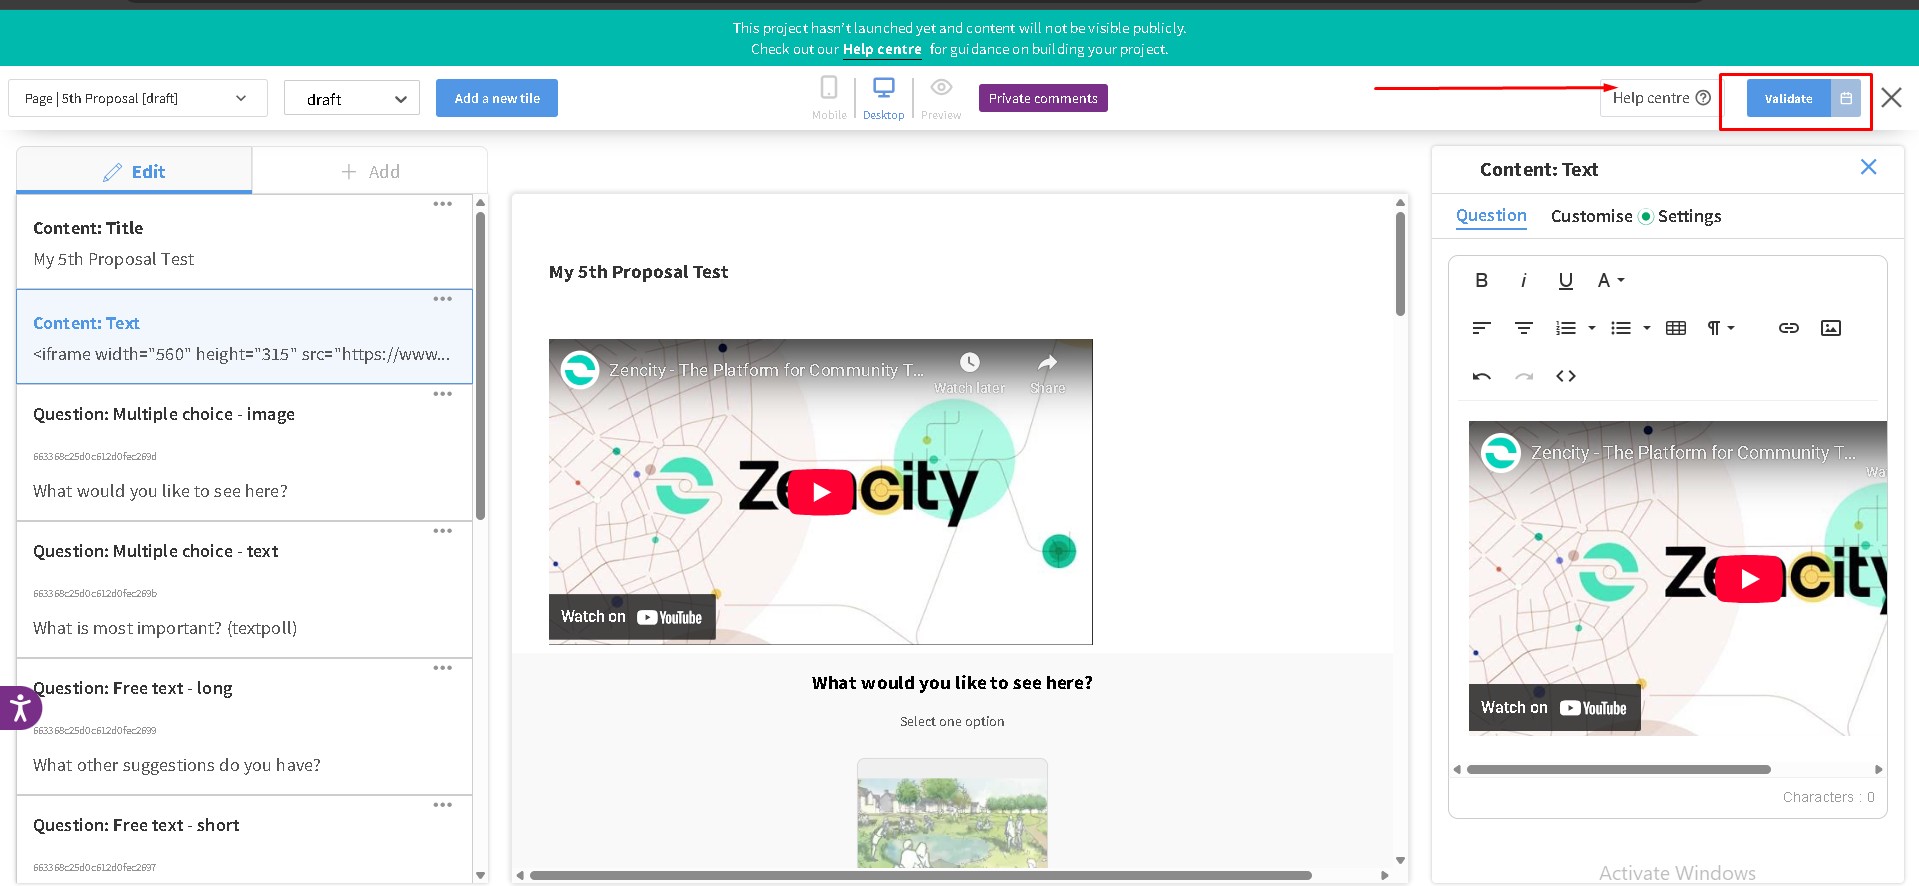Open bullet list style dropdown arrow
The width and height of the screenshot is (1919, 886).
point(1646,328)
